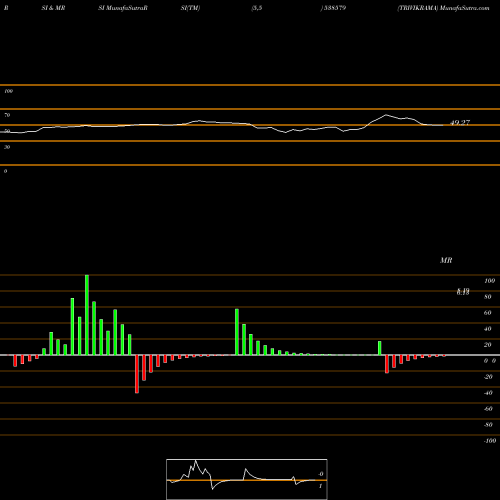Screen dimensions: 500x500
Task: Click the MR axis label '20'
Action: click(x=488, y=345)
